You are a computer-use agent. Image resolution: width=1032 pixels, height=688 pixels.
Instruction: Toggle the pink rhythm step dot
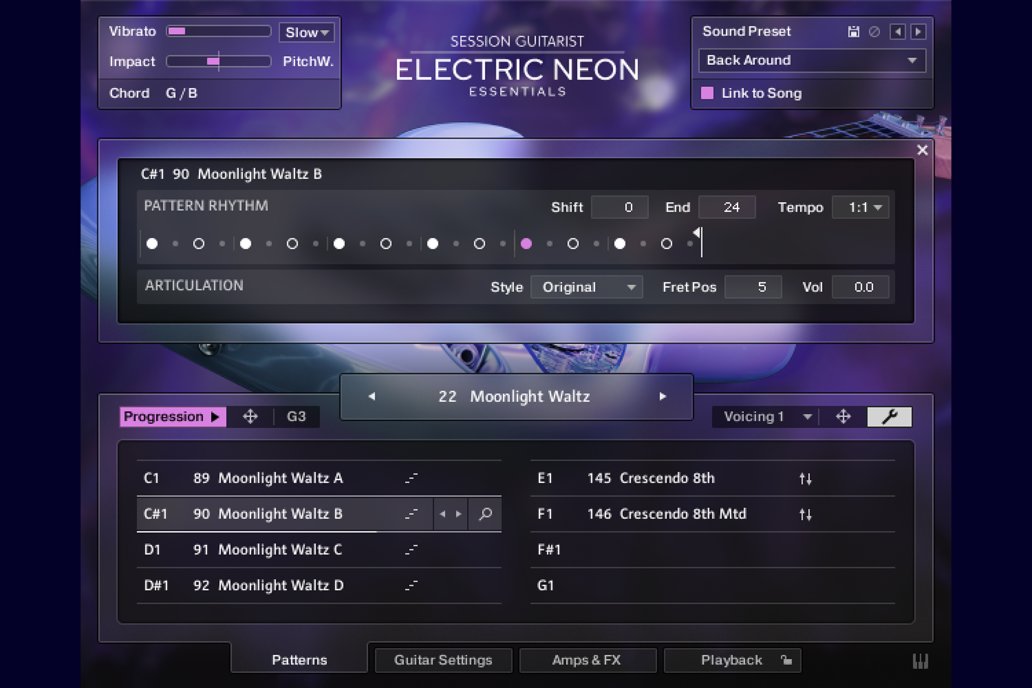(x=526, y=243)
